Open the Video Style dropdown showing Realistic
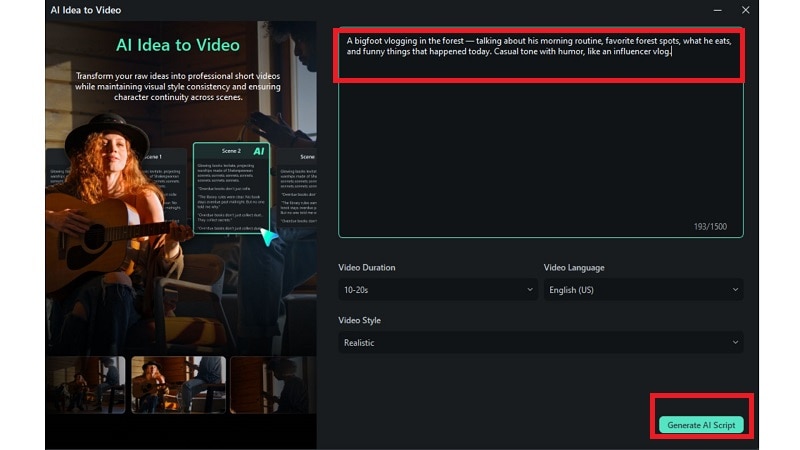The image size is (800, 450). coord(540,342)
